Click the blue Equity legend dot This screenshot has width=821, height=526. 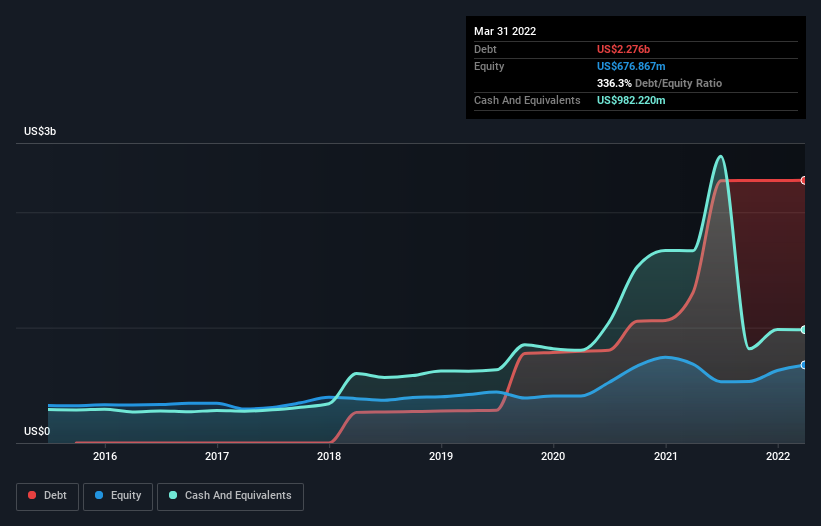coord(99,495)
